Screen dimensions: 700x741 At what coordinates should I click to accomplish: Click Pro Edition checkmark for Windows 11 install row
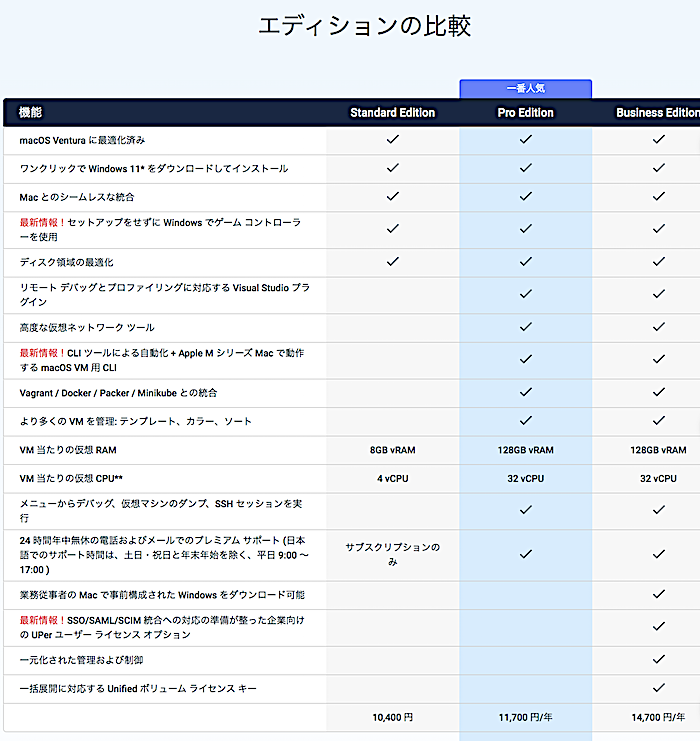(x=525, y=168)
